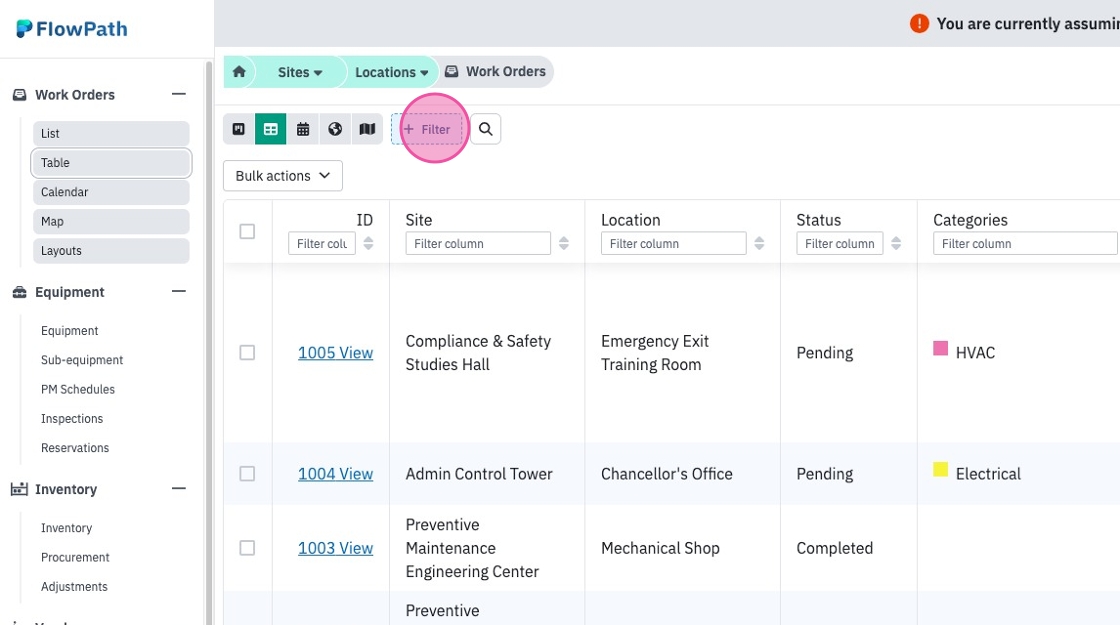Select work order 1003 checkbox
The image size is (1120, 625).
tap(247, 548)
